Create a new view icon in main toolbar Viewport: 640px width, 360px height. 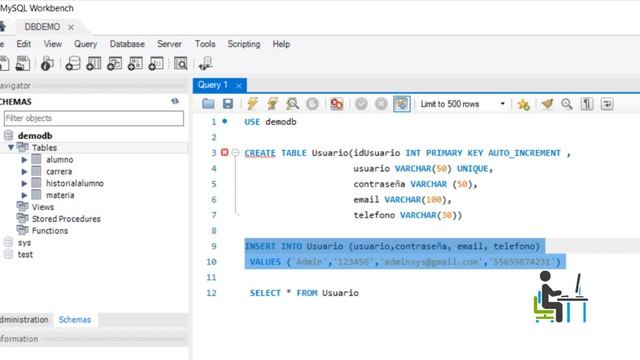click(114, 64)
